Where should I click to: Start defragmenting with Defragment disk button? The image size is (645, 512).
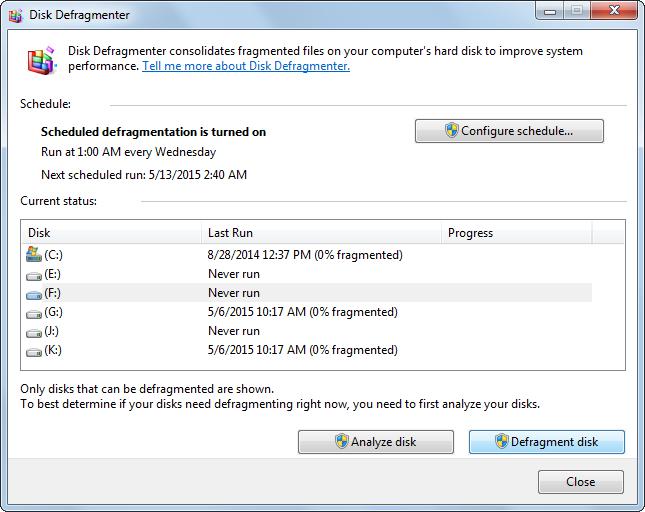click(x=546, y=442)
